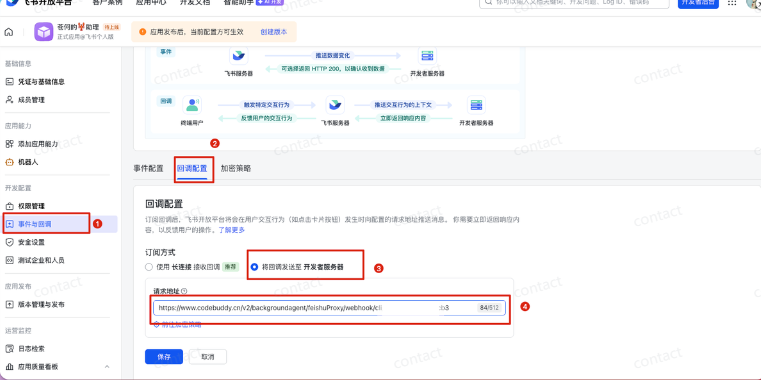Screen dimensions: 761x380
Task: Switch to the 事件配置 tab
Action: (x=149, y=168)
